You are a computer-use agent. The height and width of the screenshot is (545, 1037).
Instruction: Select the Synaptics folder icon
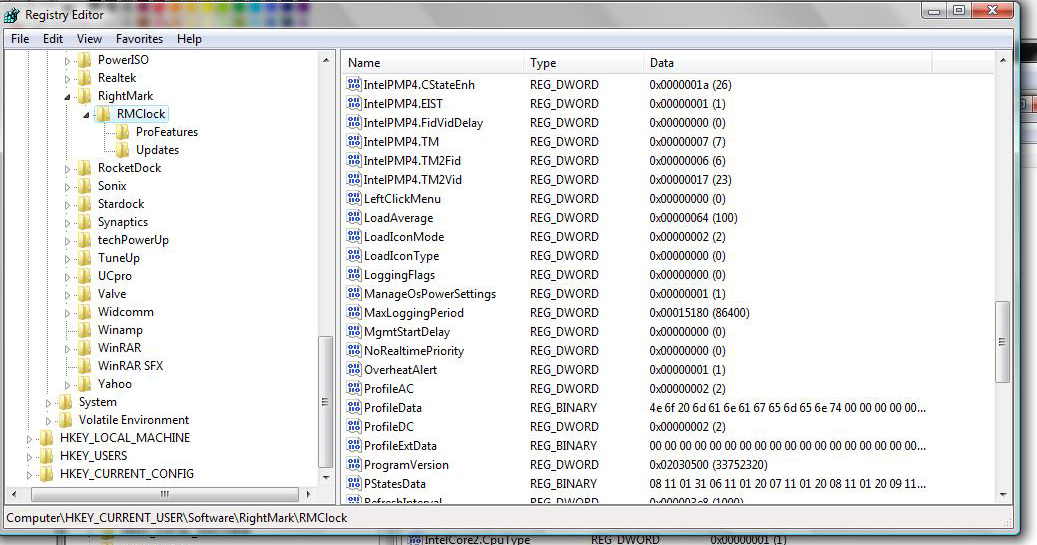tap(85, 222)
